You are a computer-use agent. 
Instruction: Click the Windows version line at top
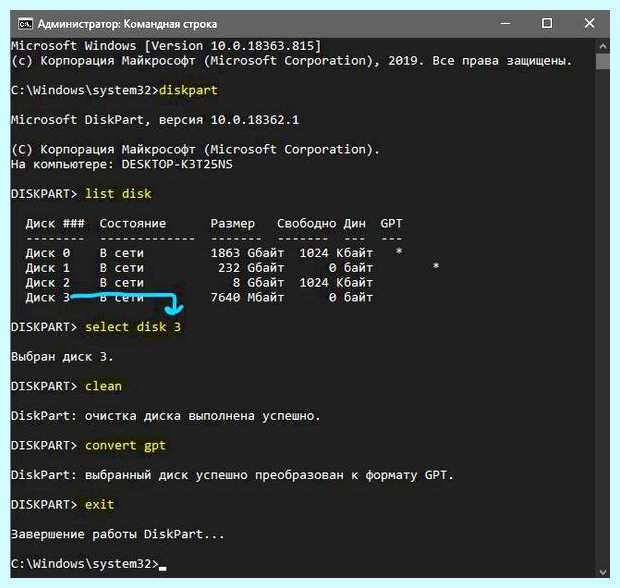(166, 46)
